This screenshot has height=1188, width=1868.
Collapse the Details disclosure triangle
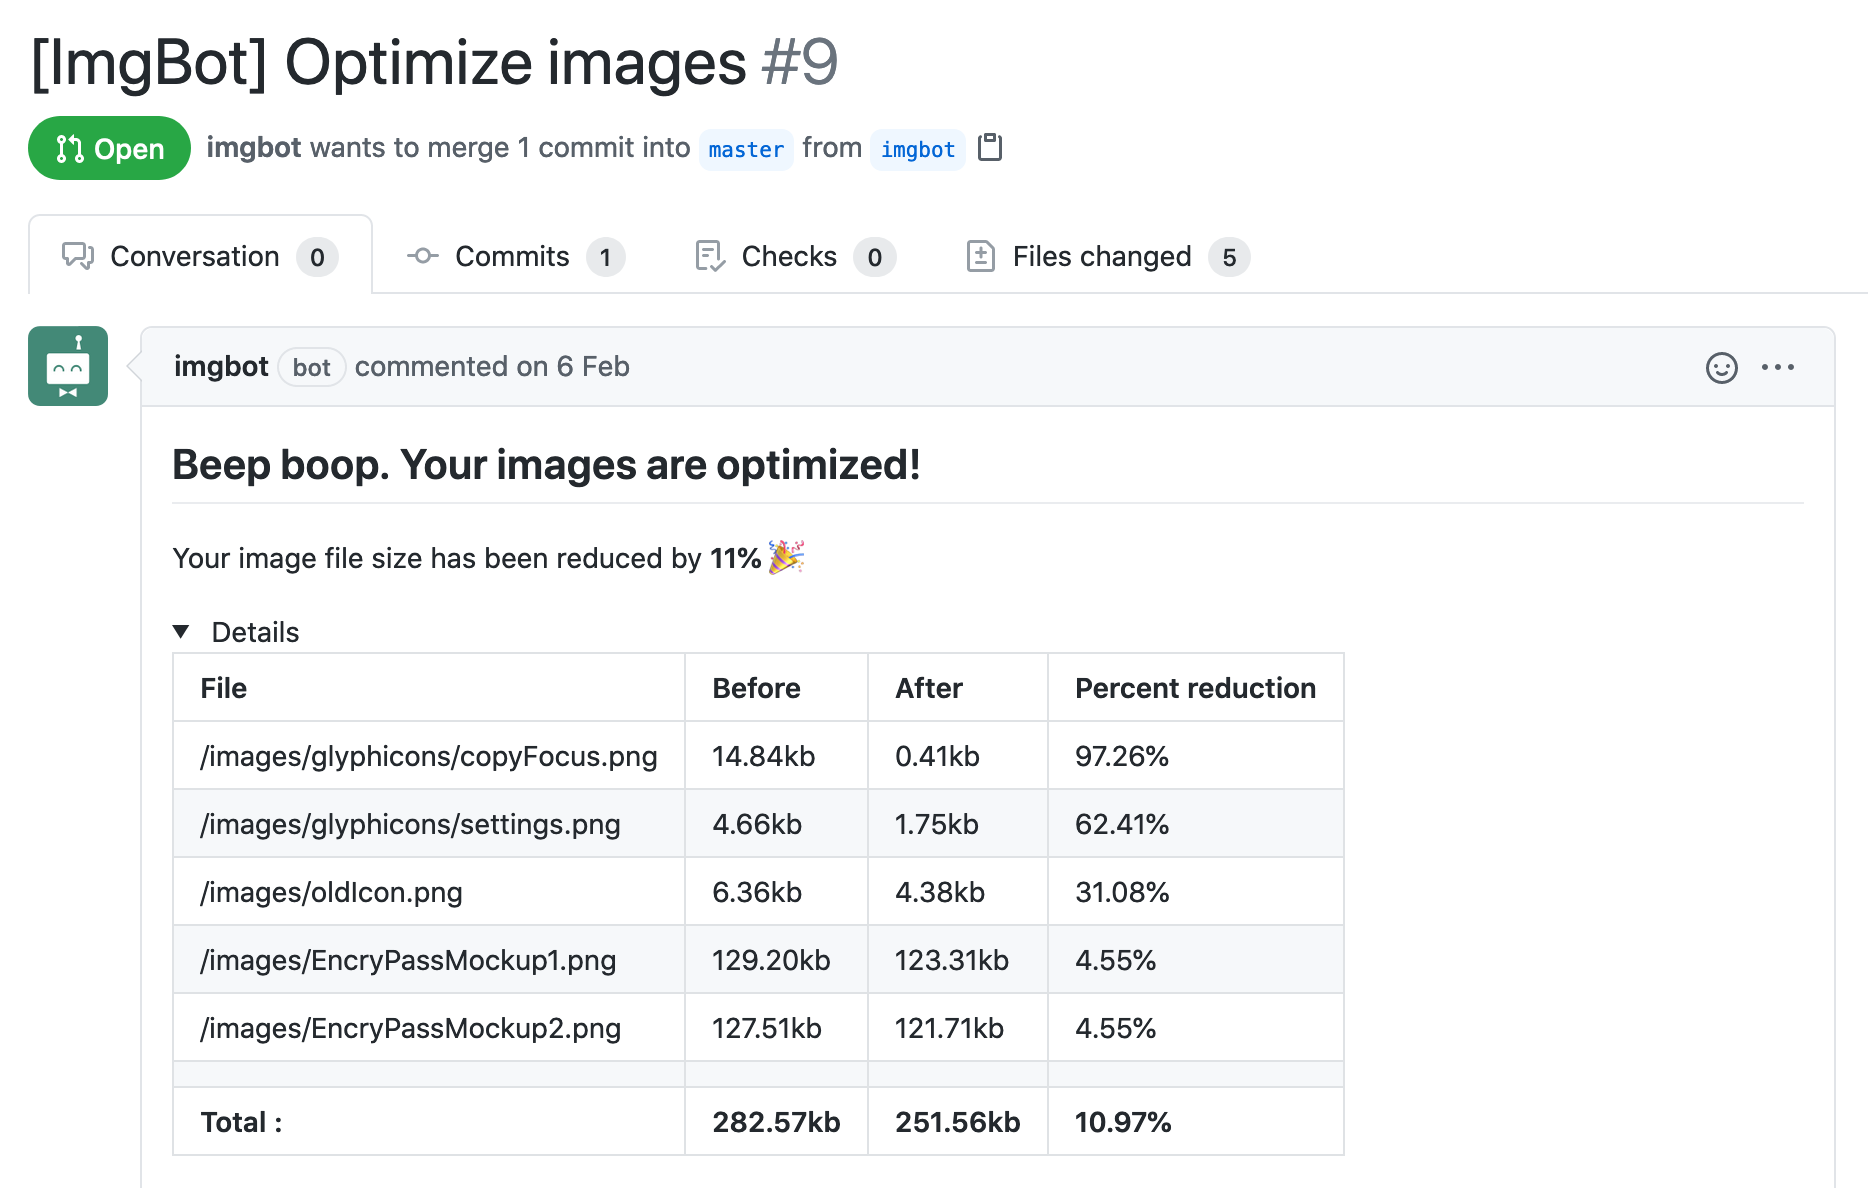click(181, 632)
